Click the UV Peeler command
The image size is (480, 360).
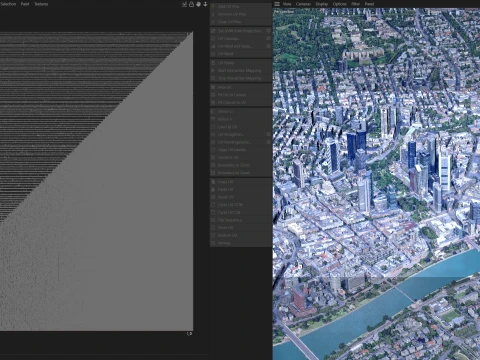(241, 63)
